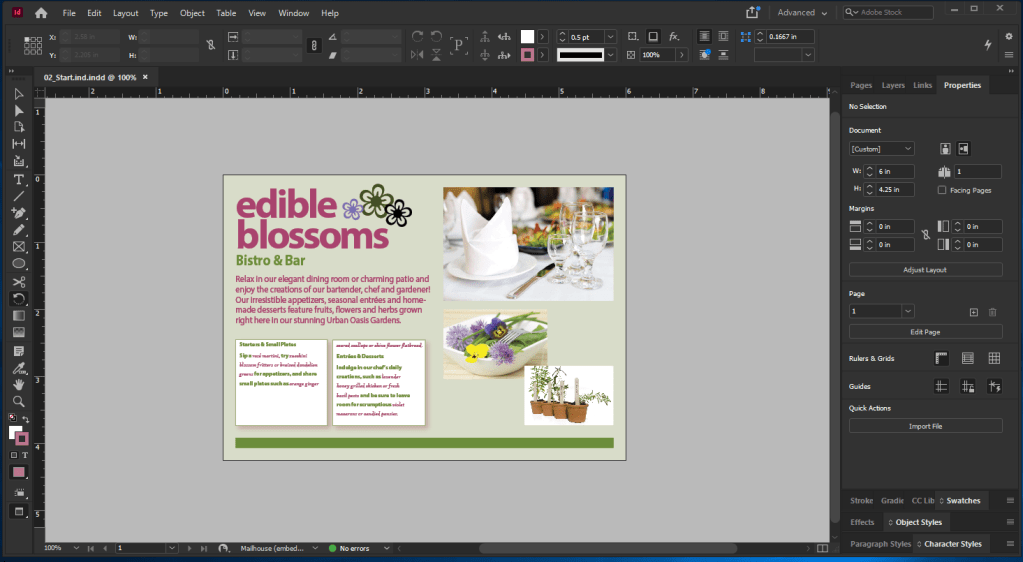Enable the Facing Pages checkbox
The height and width of the screenshot is (562, 1023).
[x=942, y=190]
